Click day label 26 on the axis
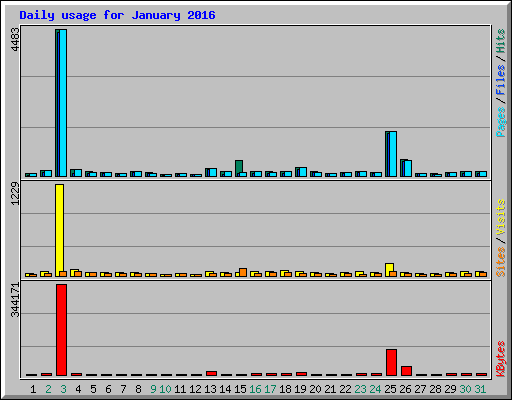 [x=405, y=389]
